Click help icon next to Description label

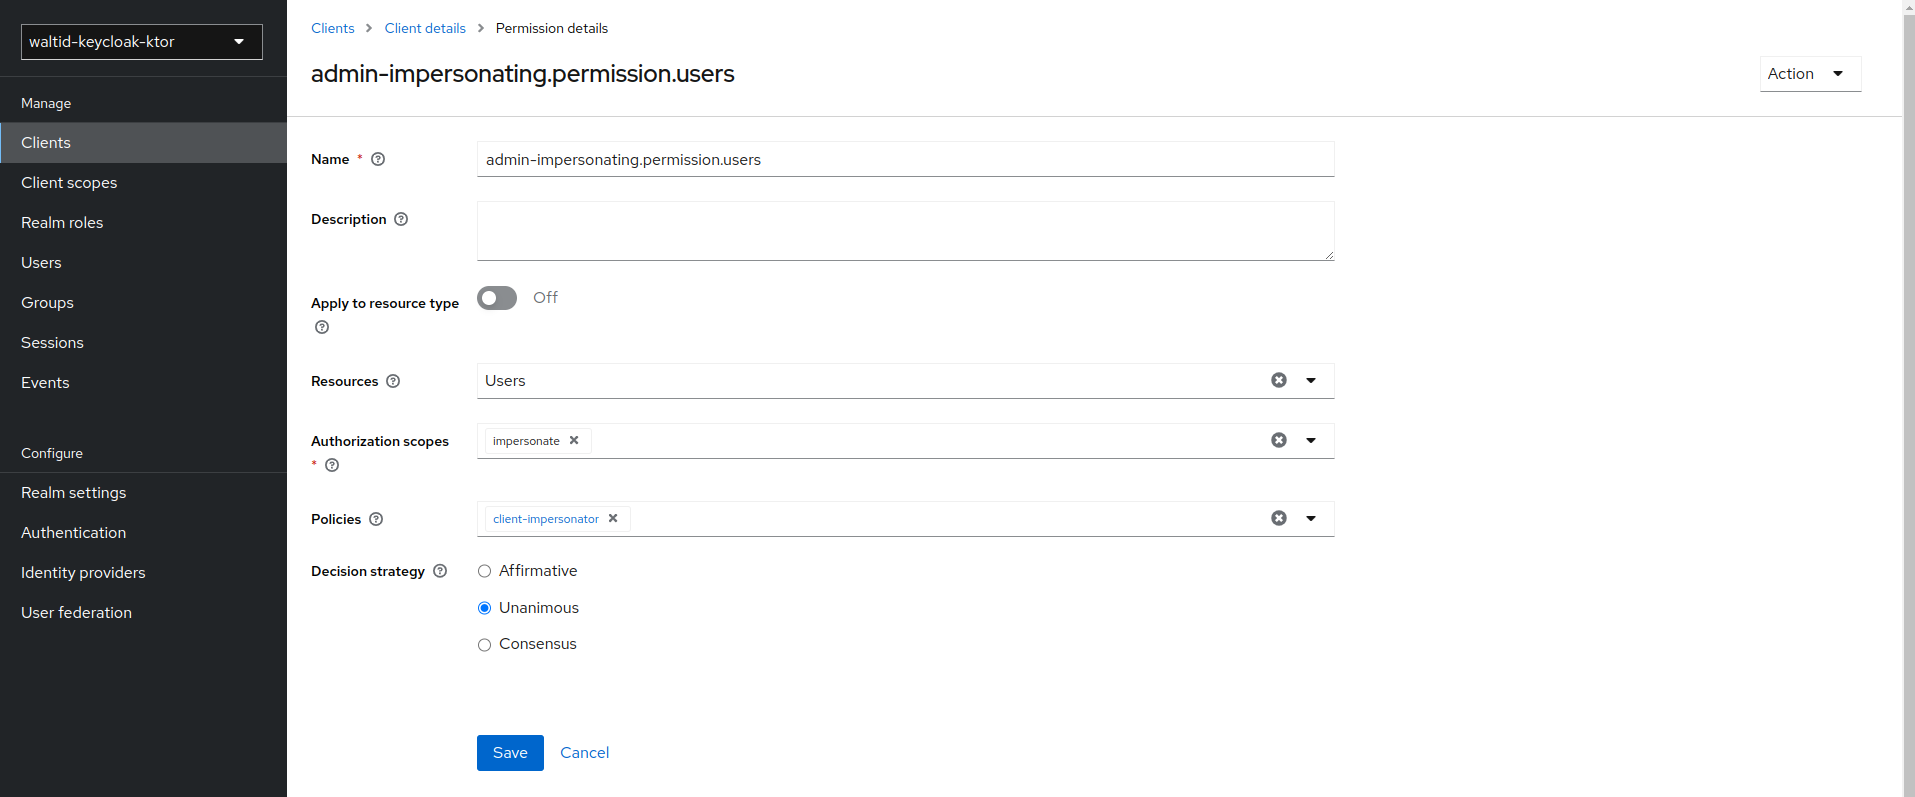coord(401,219)
